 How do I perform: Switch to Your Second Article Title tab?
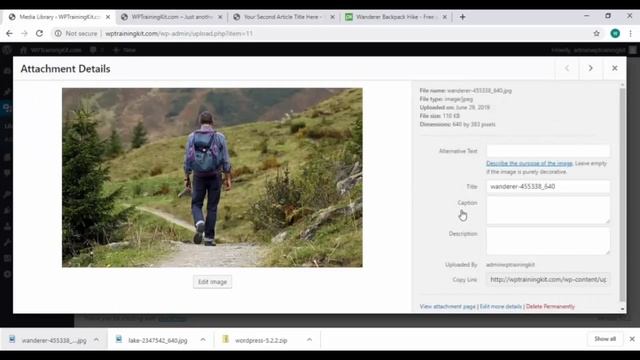[282, 17]
